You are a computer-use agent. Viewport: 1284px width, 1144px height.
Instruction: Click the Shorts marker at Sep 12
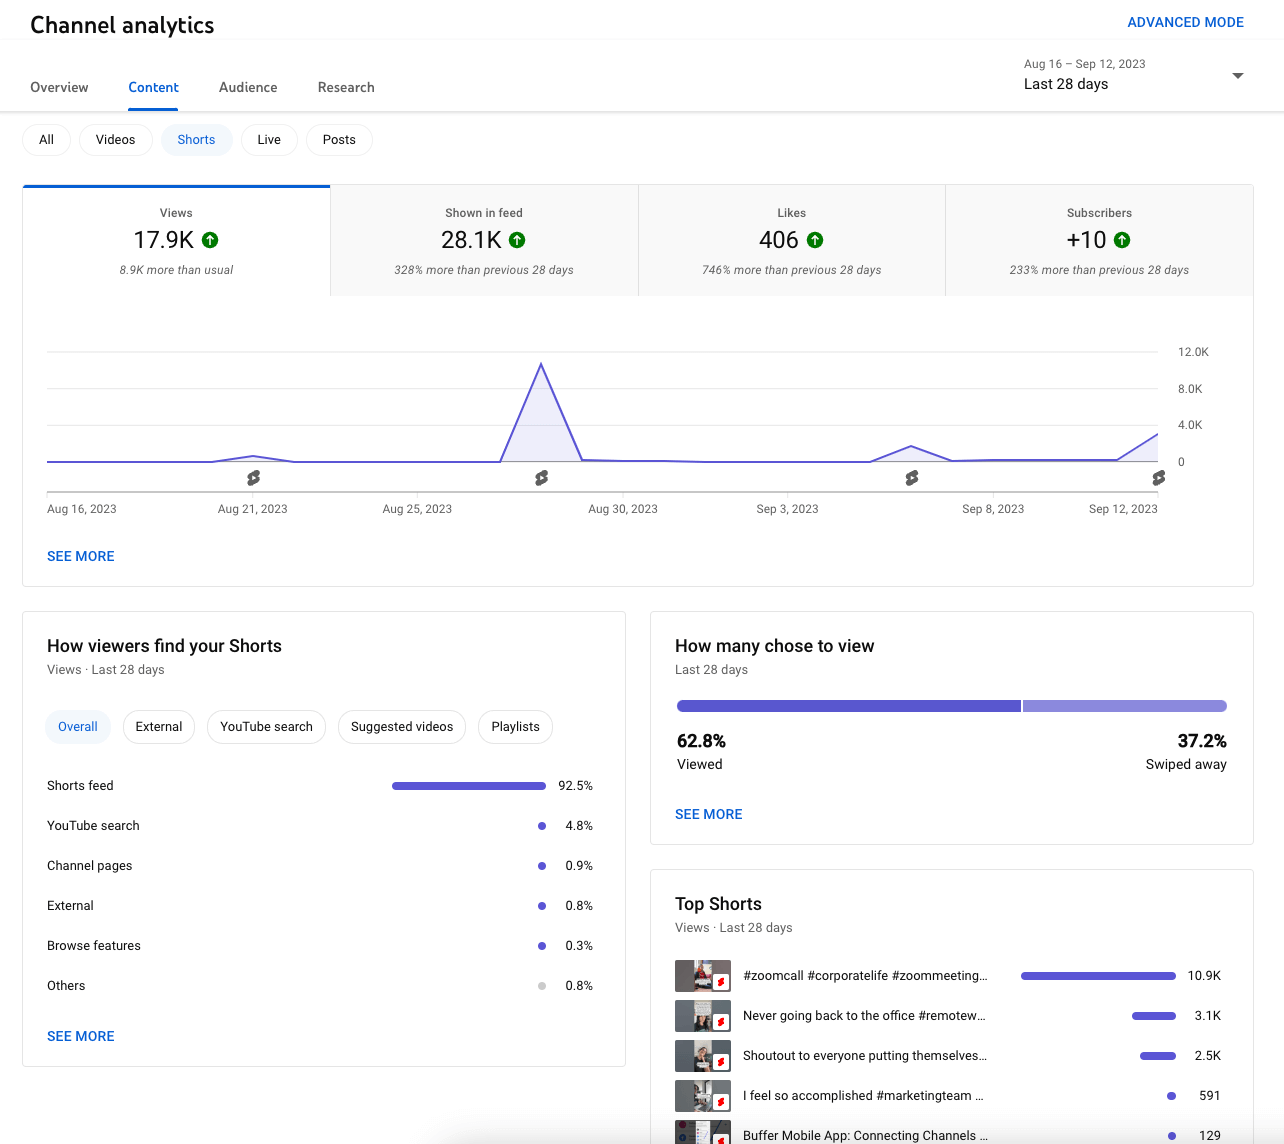1158,478
